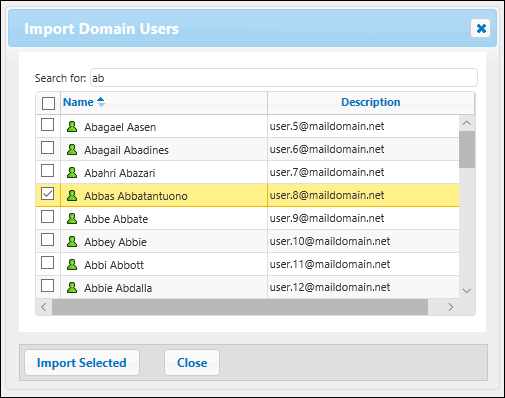Click the user icon beside Abbi Abbott
Image resolution: width=505 pixels, height=398 pixels.
pyautogui.click(x=72, y=265)
